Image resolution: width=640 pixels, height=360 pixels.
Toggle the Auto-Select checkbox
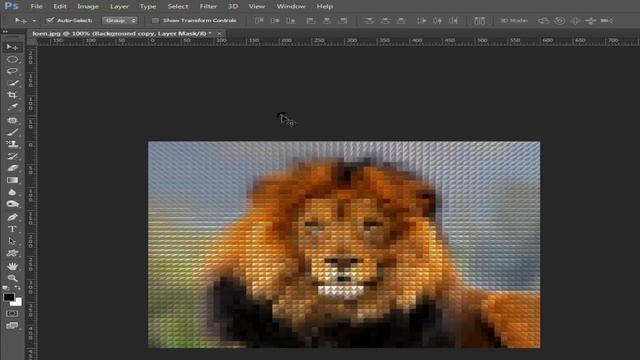(50, 20)
